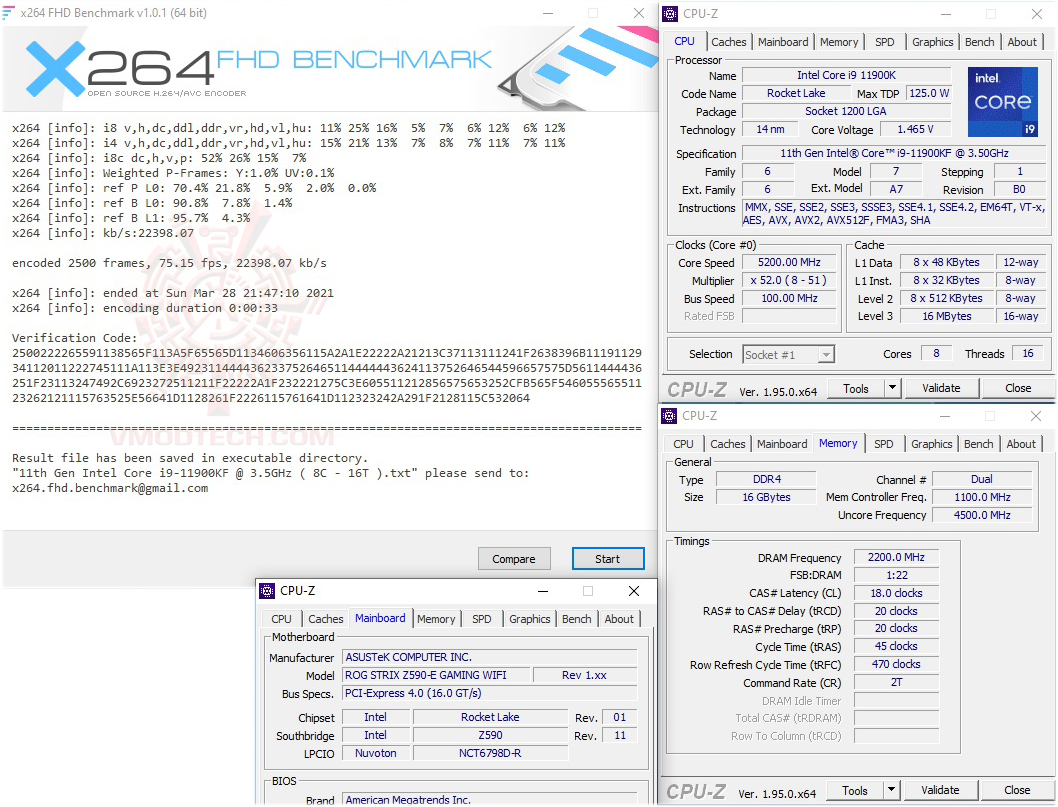Image resolution: width=1058 pixels, height=807 pixels.
Task: Click the Compare button in x264 benchmark
Action: 513,559
